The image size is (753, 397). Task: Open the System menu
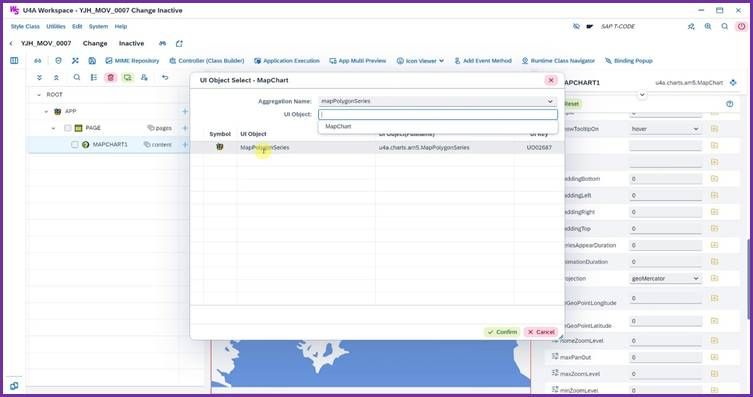coord(98,26)
